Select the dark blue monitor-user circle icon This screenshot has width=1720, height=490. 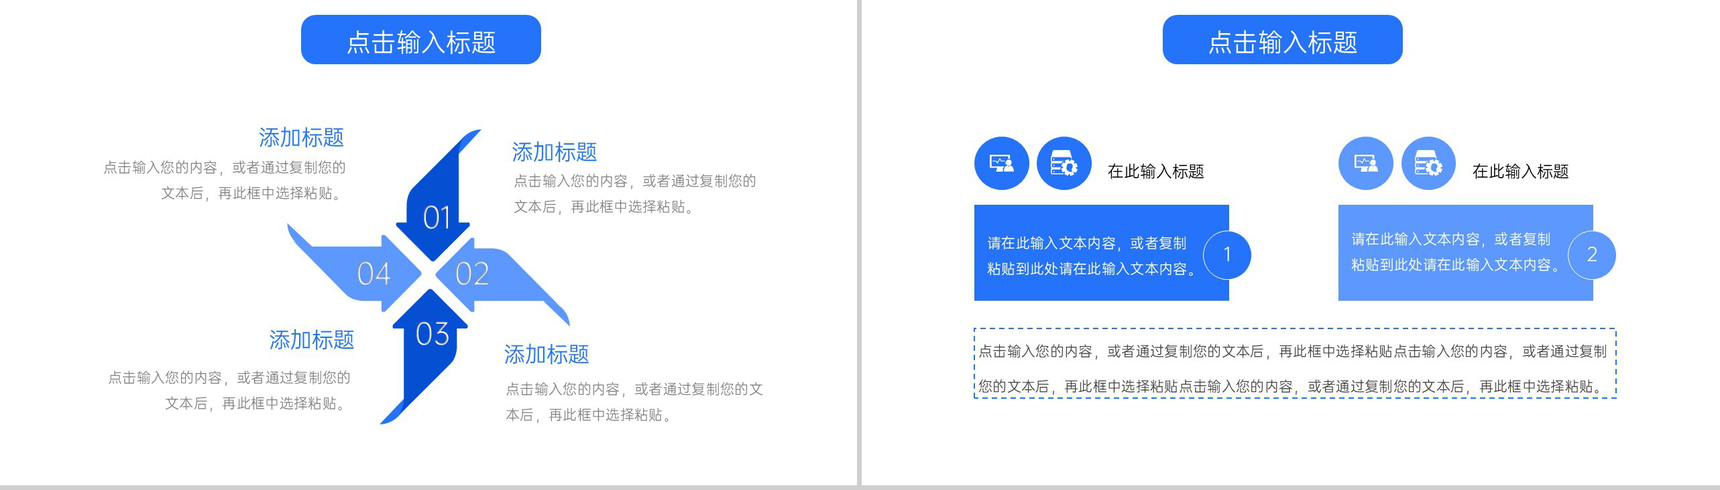click(x=1002, y=163)
